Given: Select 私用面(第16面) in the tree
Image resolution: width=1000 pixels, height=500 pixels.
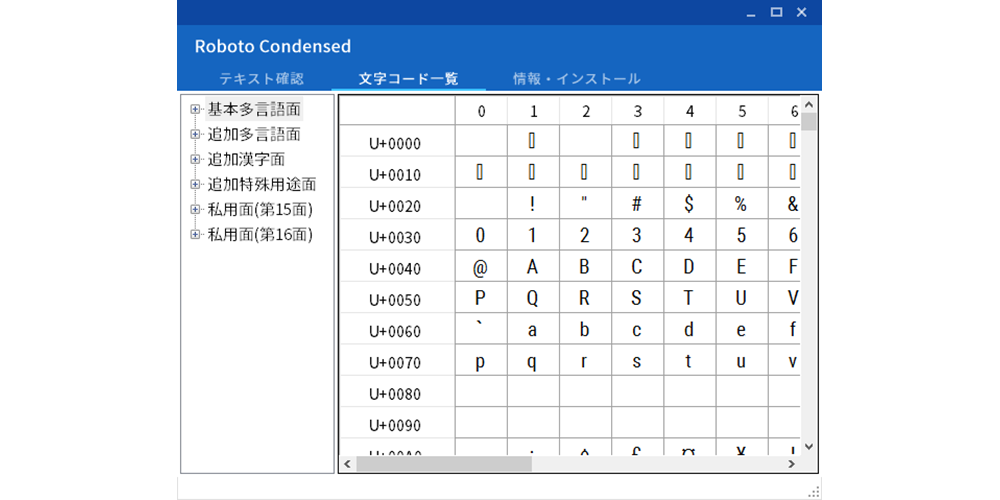Looking at the screenshot, I should tap(260, 235).
